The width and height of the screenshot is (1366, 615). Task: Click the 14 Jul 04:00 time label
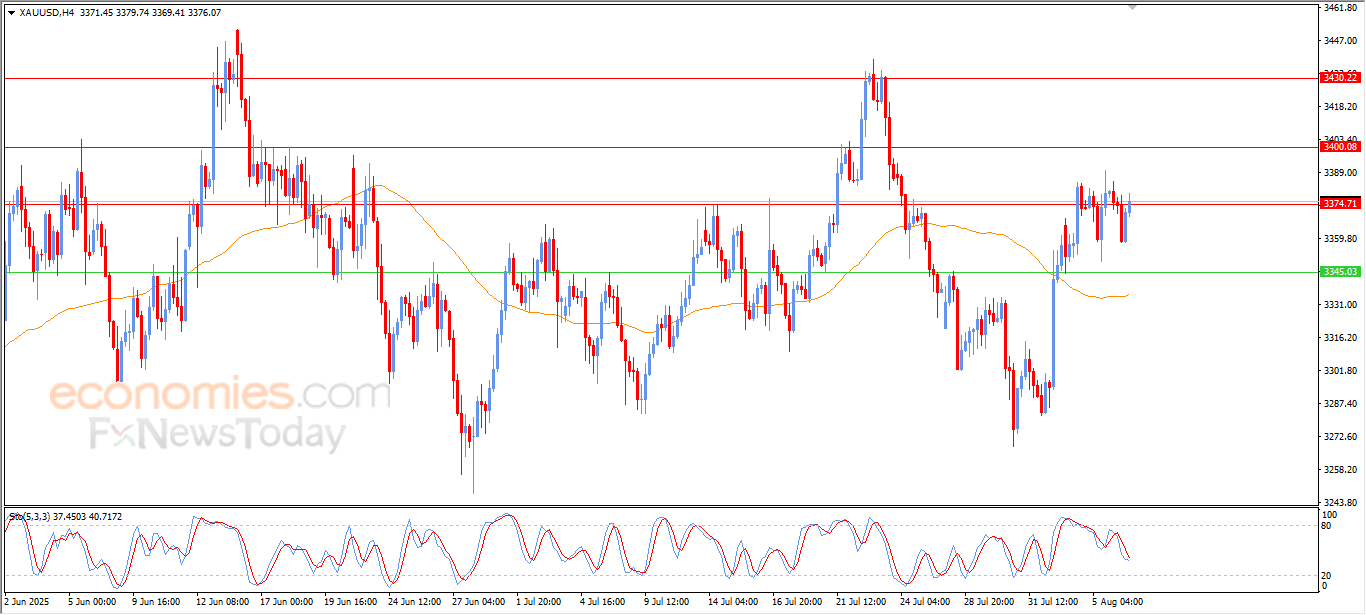point(735,602)
